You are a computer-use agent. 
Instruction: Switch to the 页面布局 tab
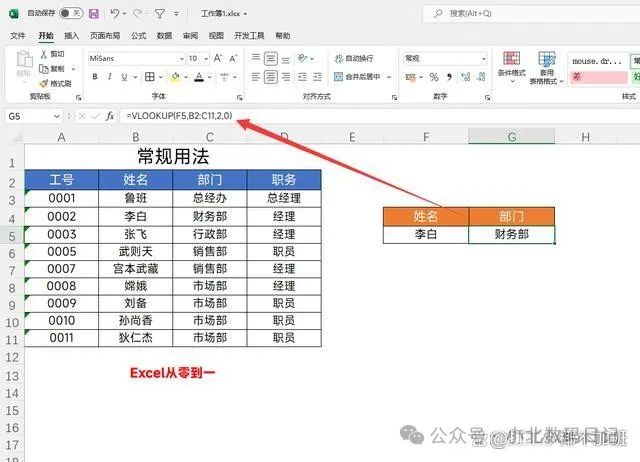point(105,36)
